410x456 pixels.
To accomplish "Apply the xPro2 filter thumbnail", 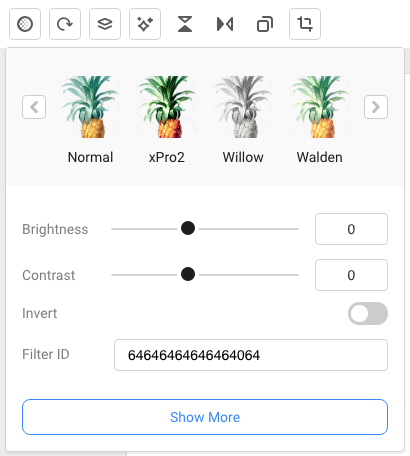I will tap(167, 107).
